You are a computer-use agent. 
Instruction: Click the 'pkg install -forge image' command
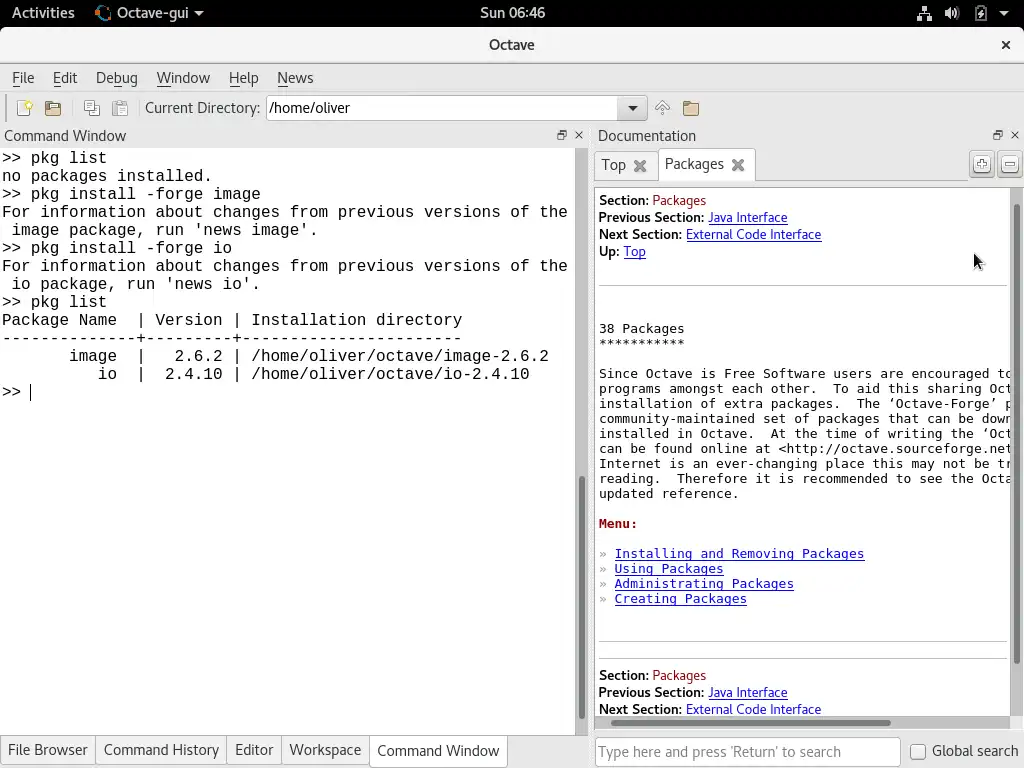coord(146,194)
